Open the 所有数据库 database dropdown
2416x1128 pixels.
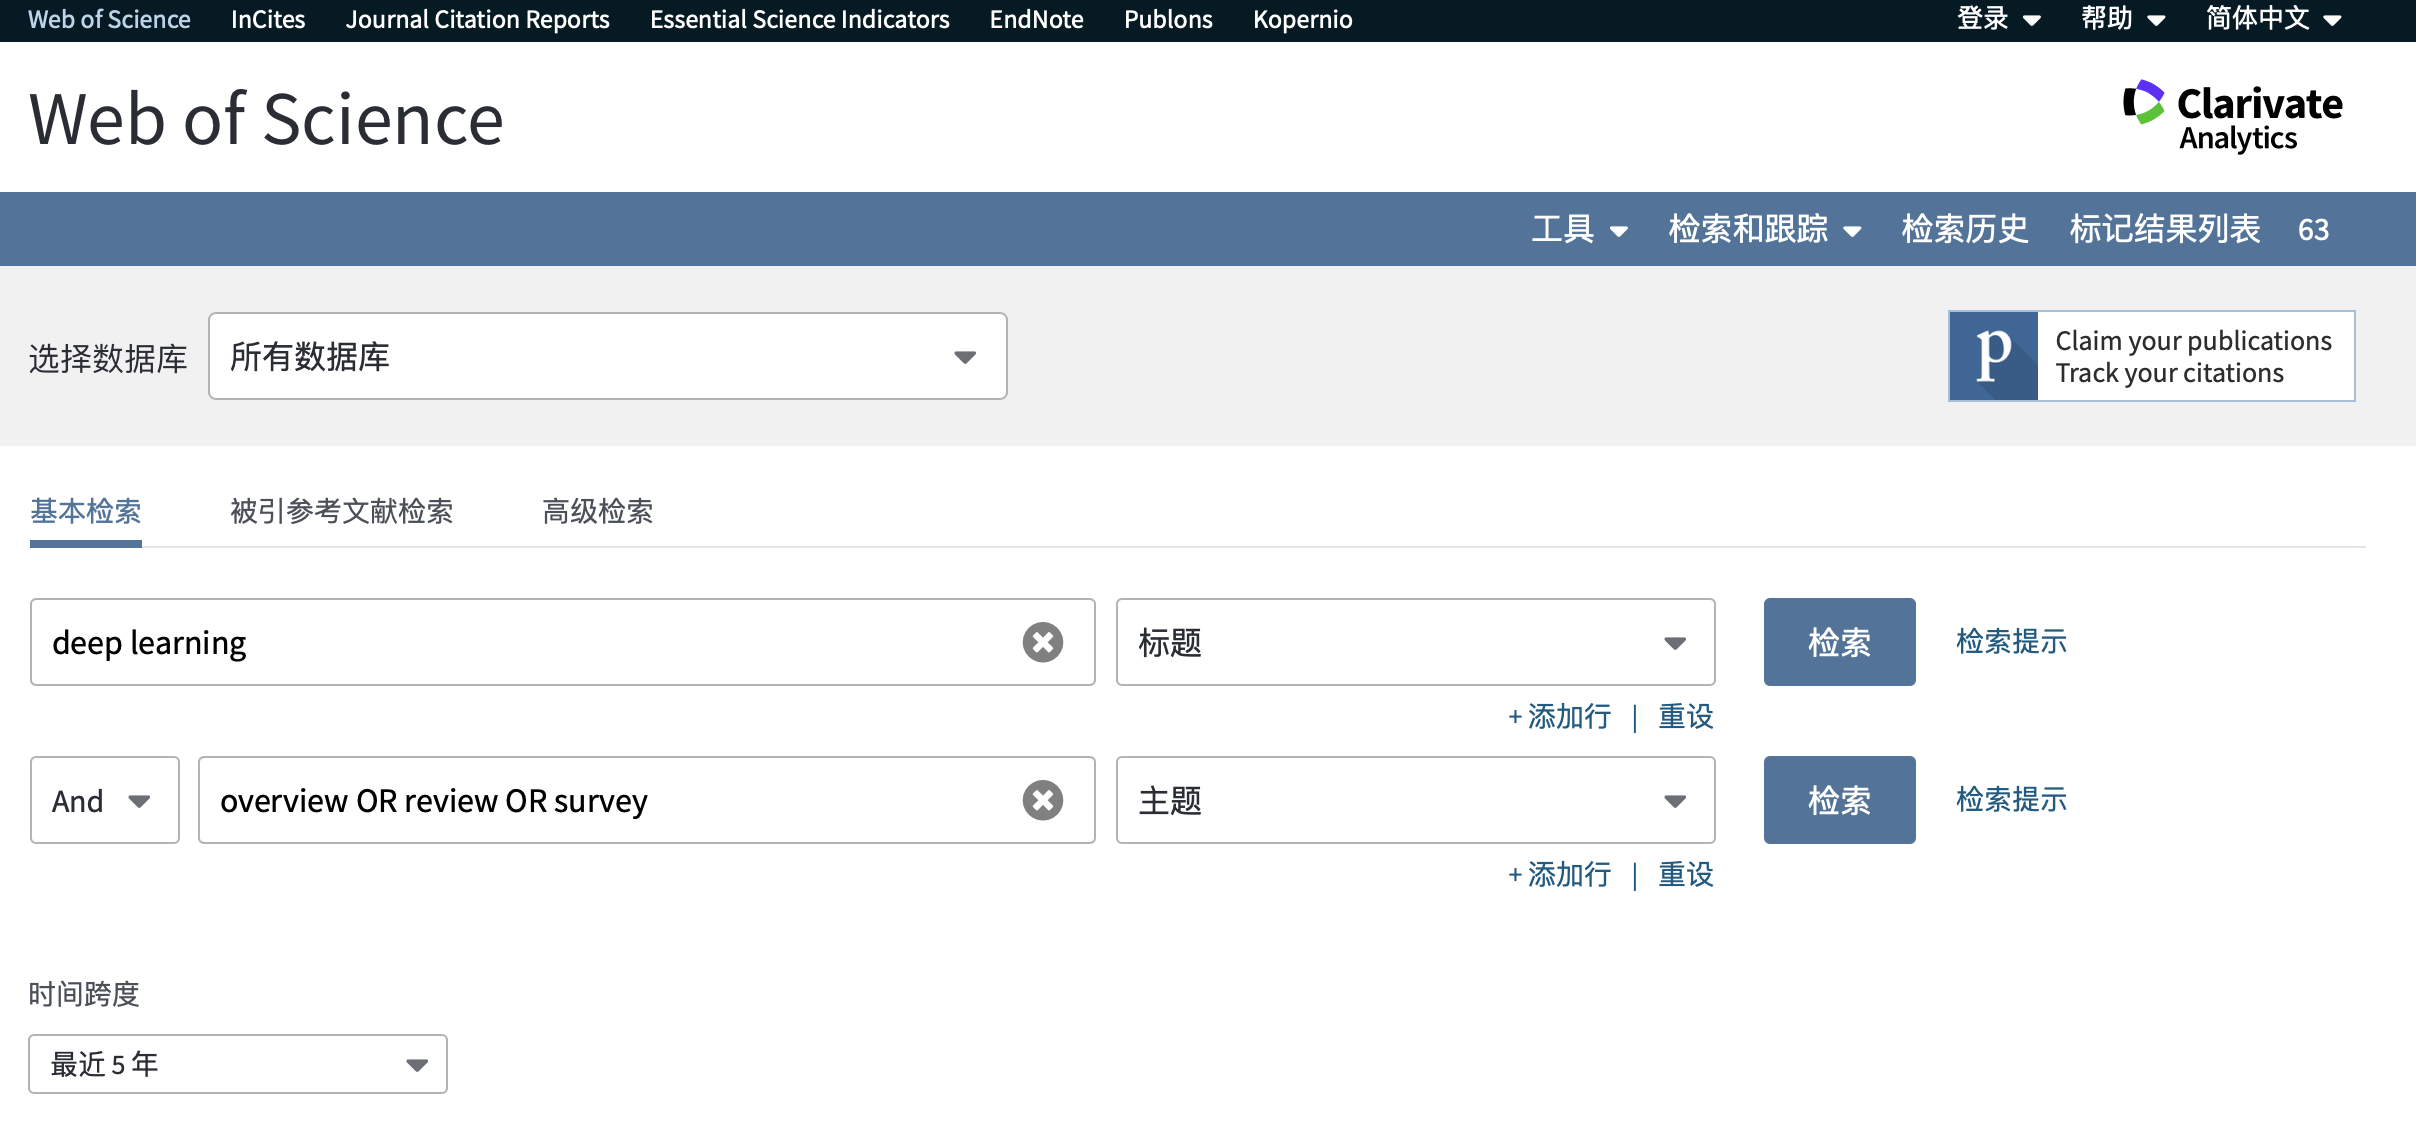coord(607,357)
